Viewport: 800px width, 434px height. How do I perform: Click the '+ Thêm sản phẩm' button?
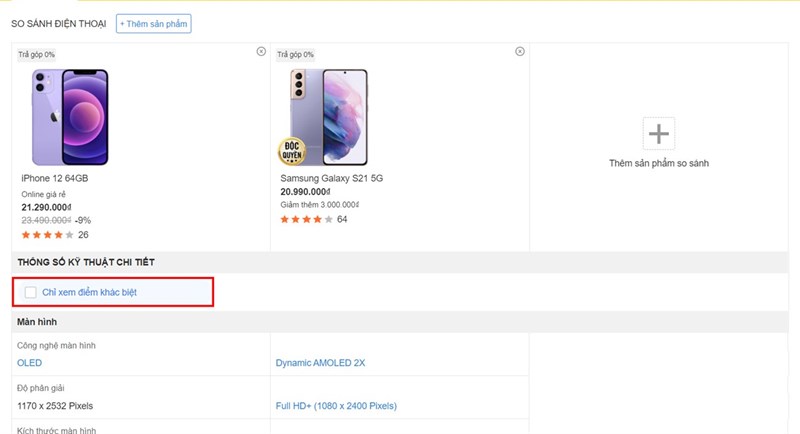pyautogui.click(x=153, y=23)
